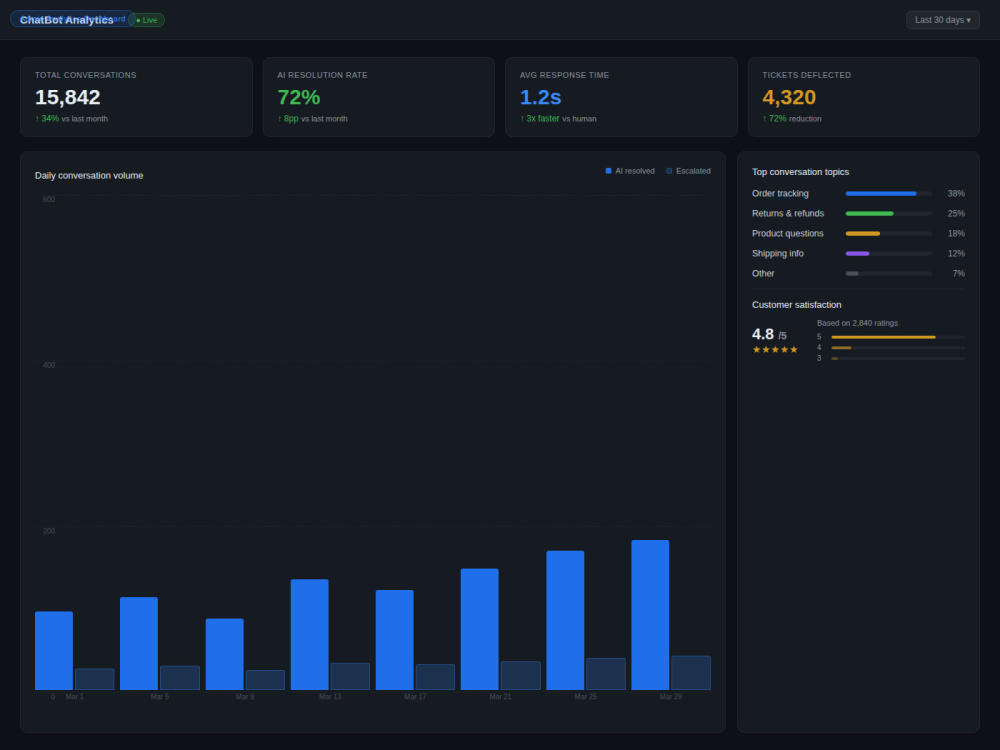Click the Mar 29 AI resolved bar

(651, 615)
